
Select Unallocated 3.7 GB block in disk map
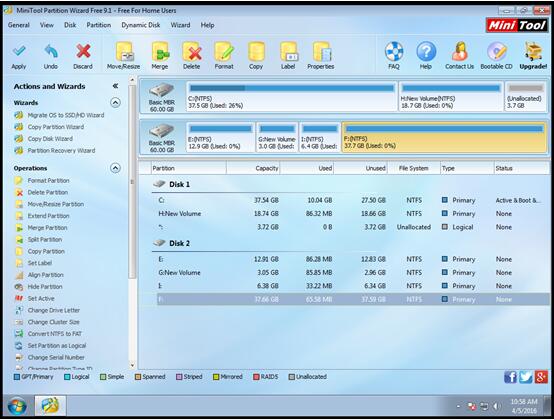(x=525, y=96)
